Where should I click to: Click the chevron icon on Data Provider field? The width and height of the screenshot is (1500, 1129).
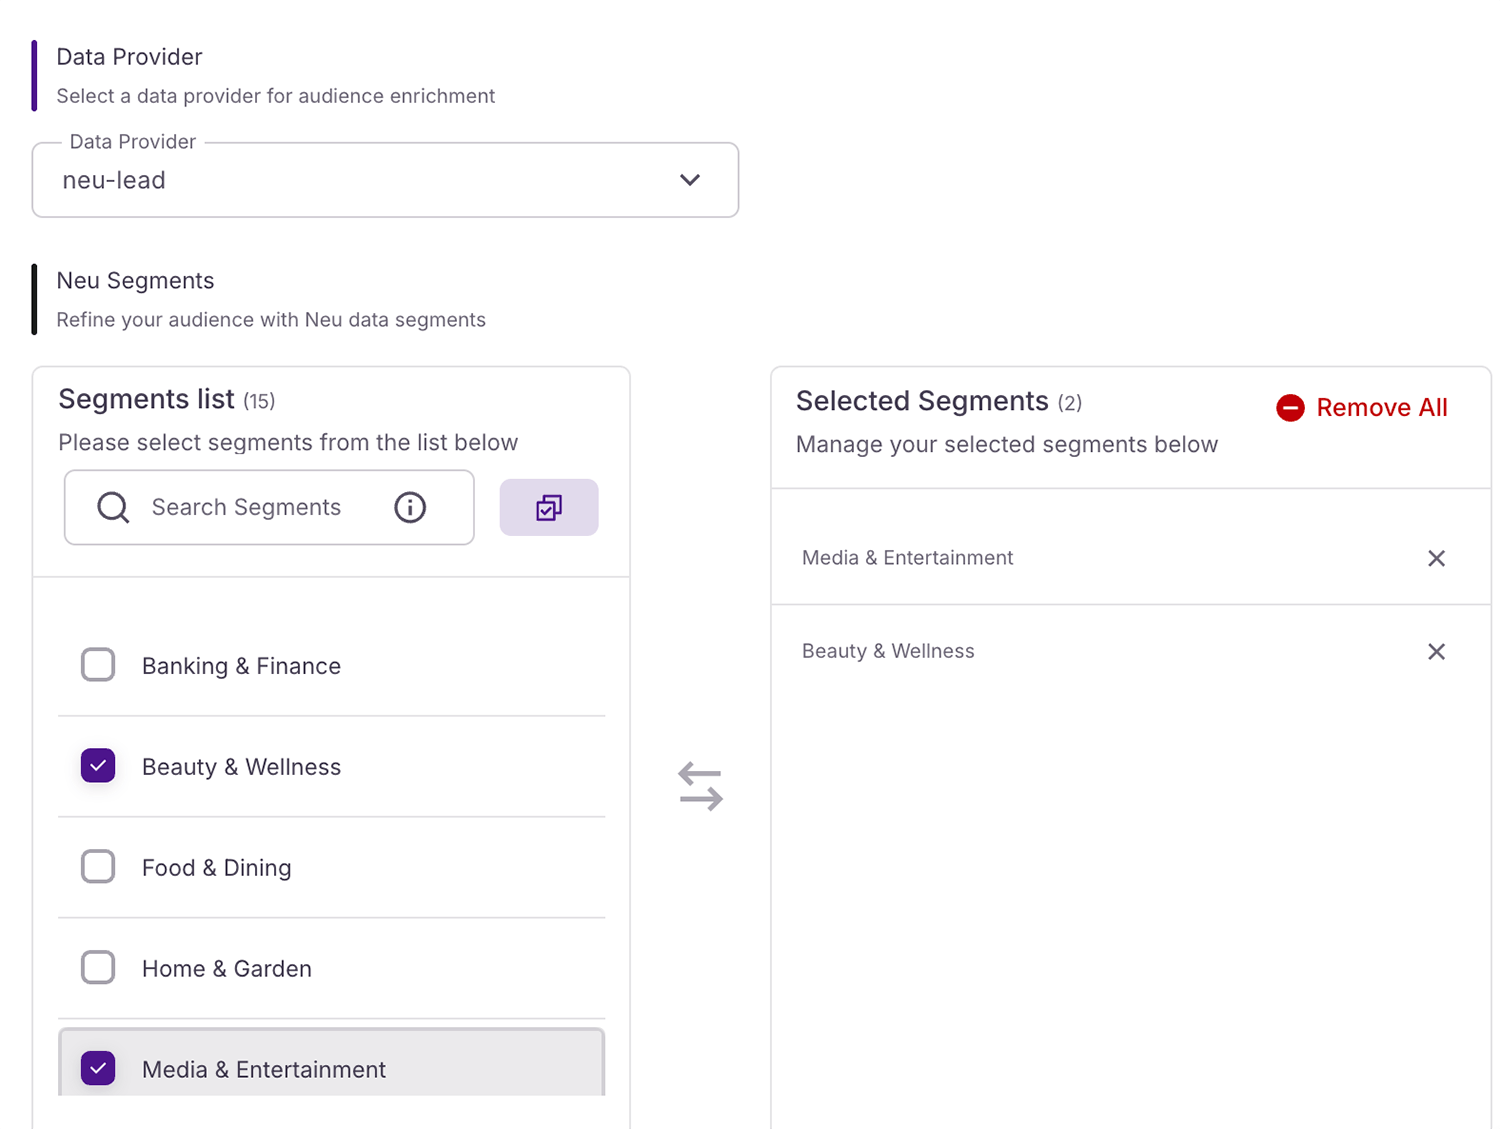click(x=689, y=180)
